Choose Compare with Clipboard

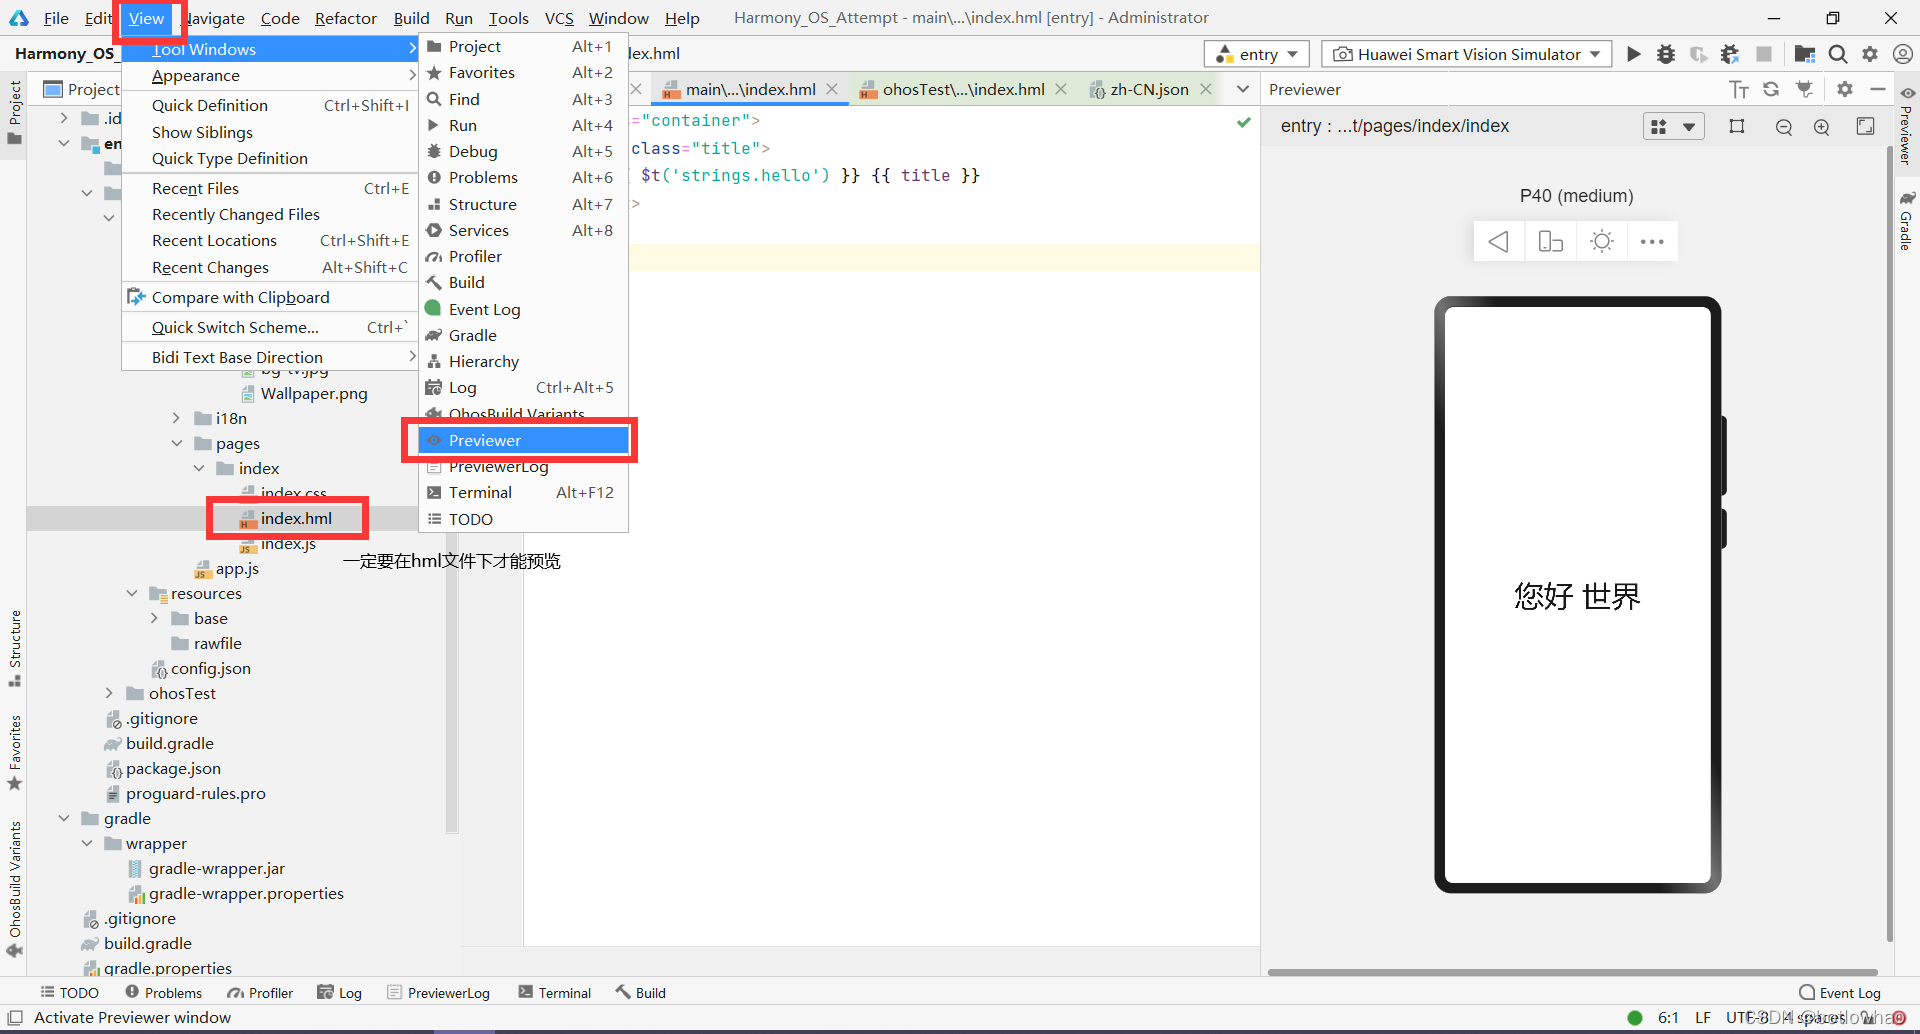click(270, 298)
